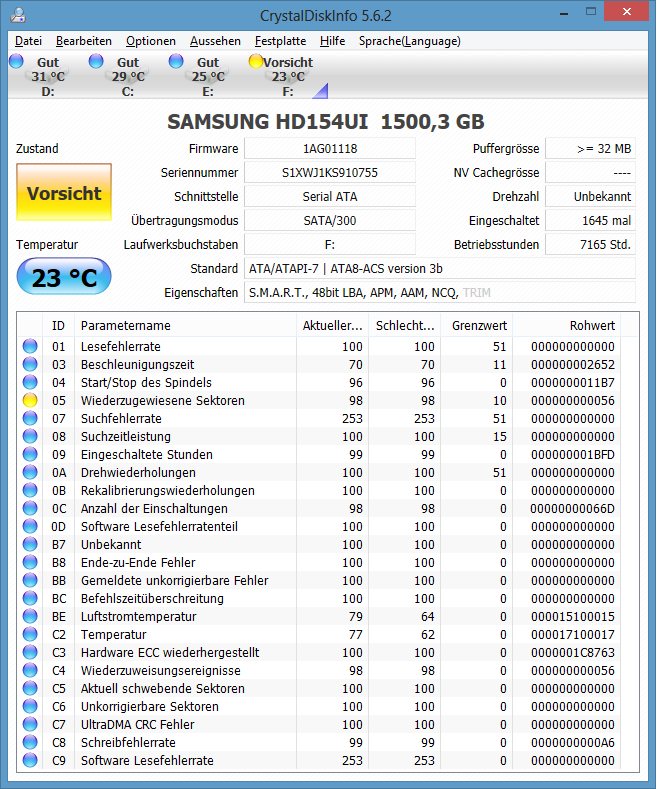Click the Grenzwert column header
The width and height of the screenshot is (657, 789).
coord(476,326)
